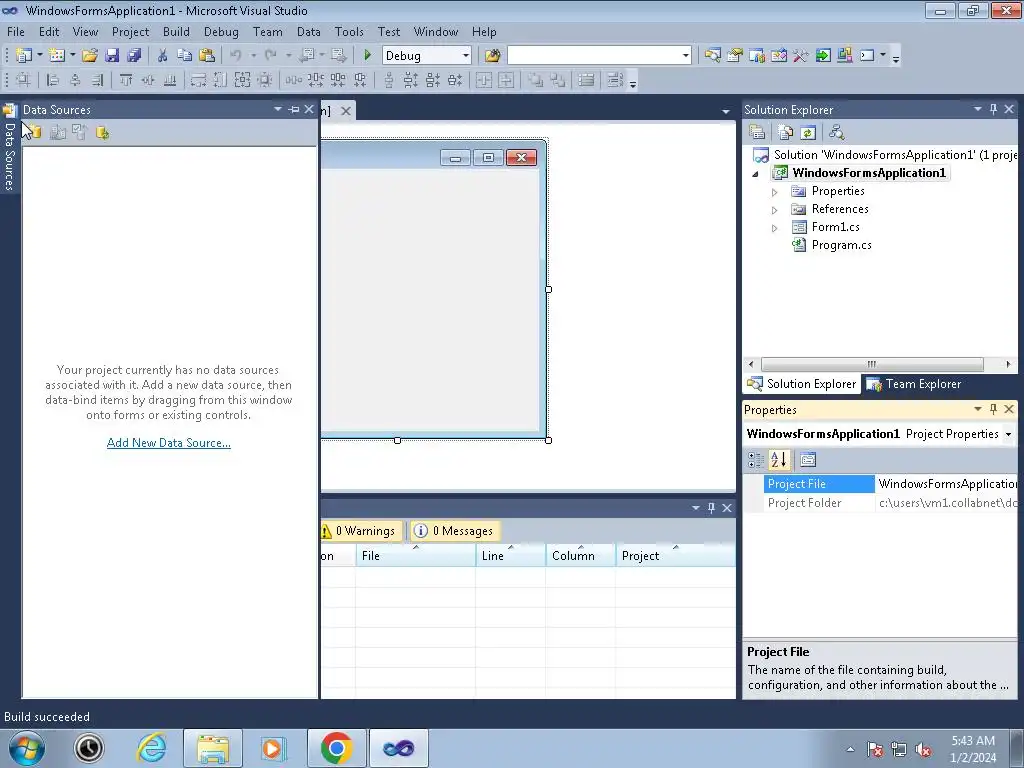Select Form1.cs in Solution Explorer
This screenshot has width=1024, height=768.
click(835, 227)
